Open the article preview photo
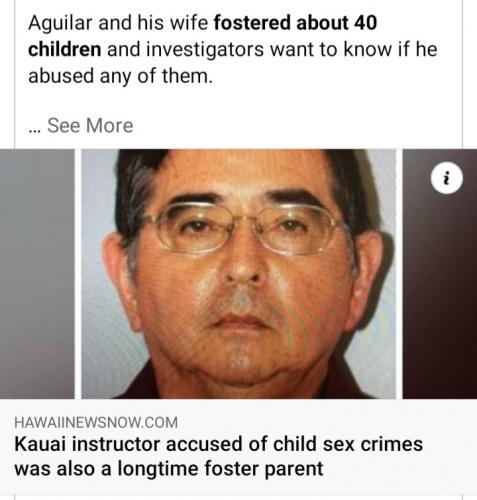 239,274
